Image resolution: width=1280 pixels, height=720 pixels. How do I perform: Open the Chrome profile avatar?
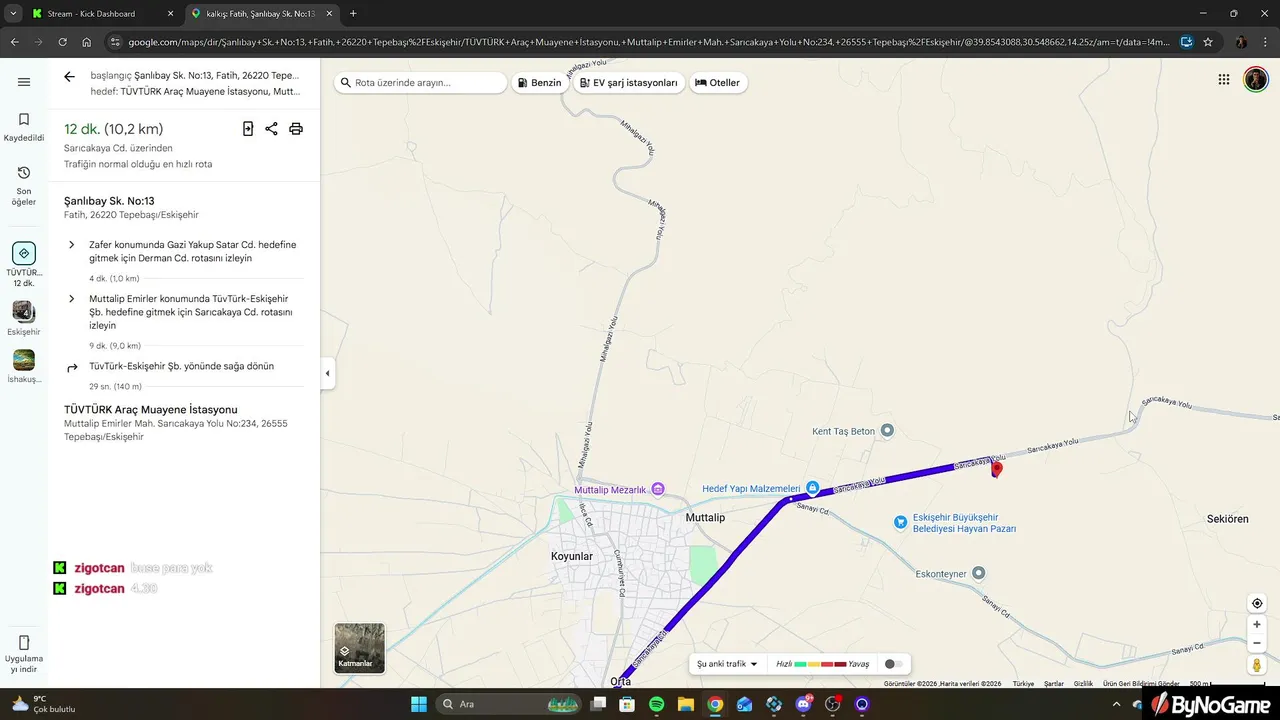pyautogui.click(x=1241, y=42)
